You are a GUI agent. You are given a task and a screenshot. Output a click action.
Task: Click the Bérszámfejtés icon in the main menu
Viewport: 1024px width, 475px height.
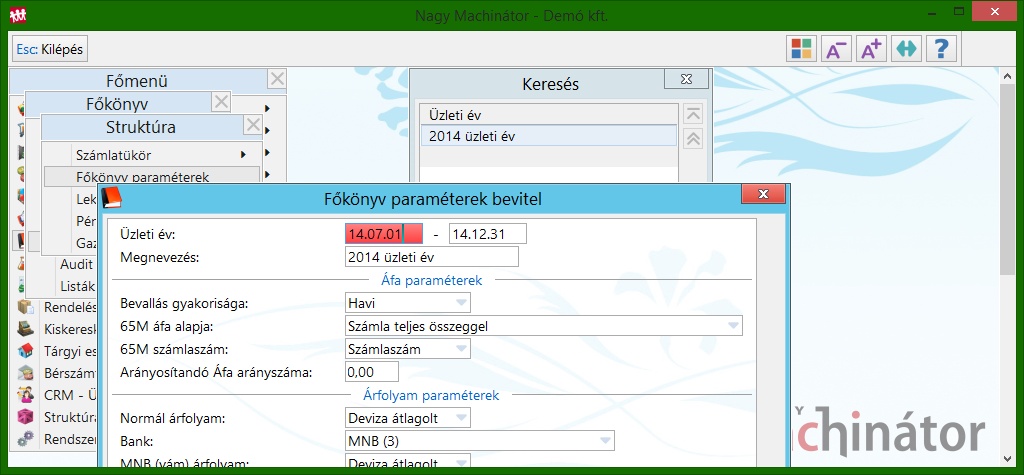(25, 373)
